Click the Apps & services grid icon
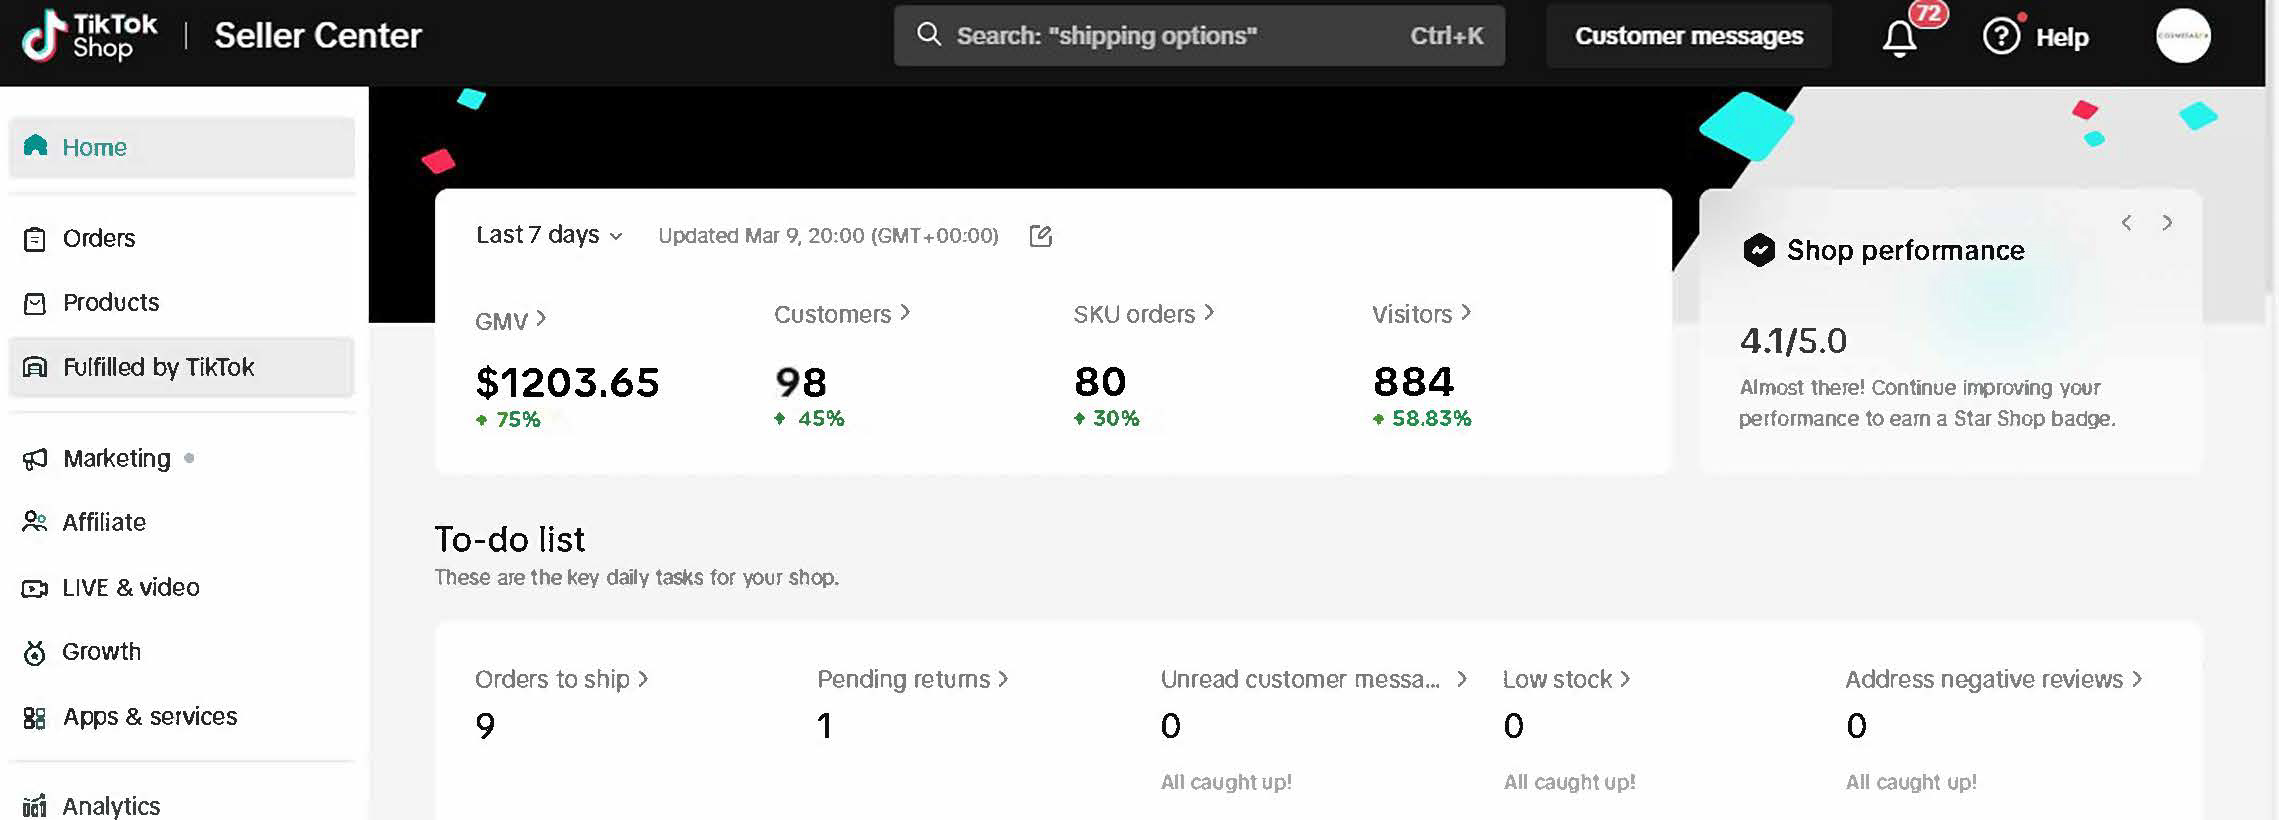2279x820 pixels. coord(35,717)
